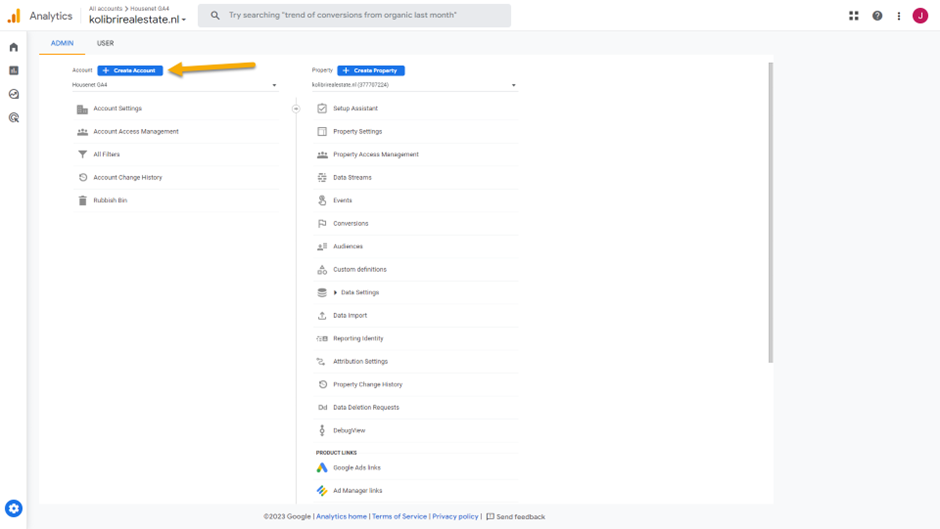The image size is (940, 529).
Task: Collapse the account column with circle arrow
Action: coord(296,109)
